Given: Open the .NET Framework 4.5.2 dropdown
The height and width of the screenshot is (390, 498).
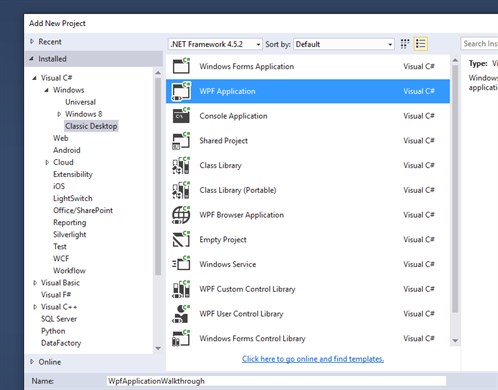Looking at the screenshot, I should coord(215,44).
